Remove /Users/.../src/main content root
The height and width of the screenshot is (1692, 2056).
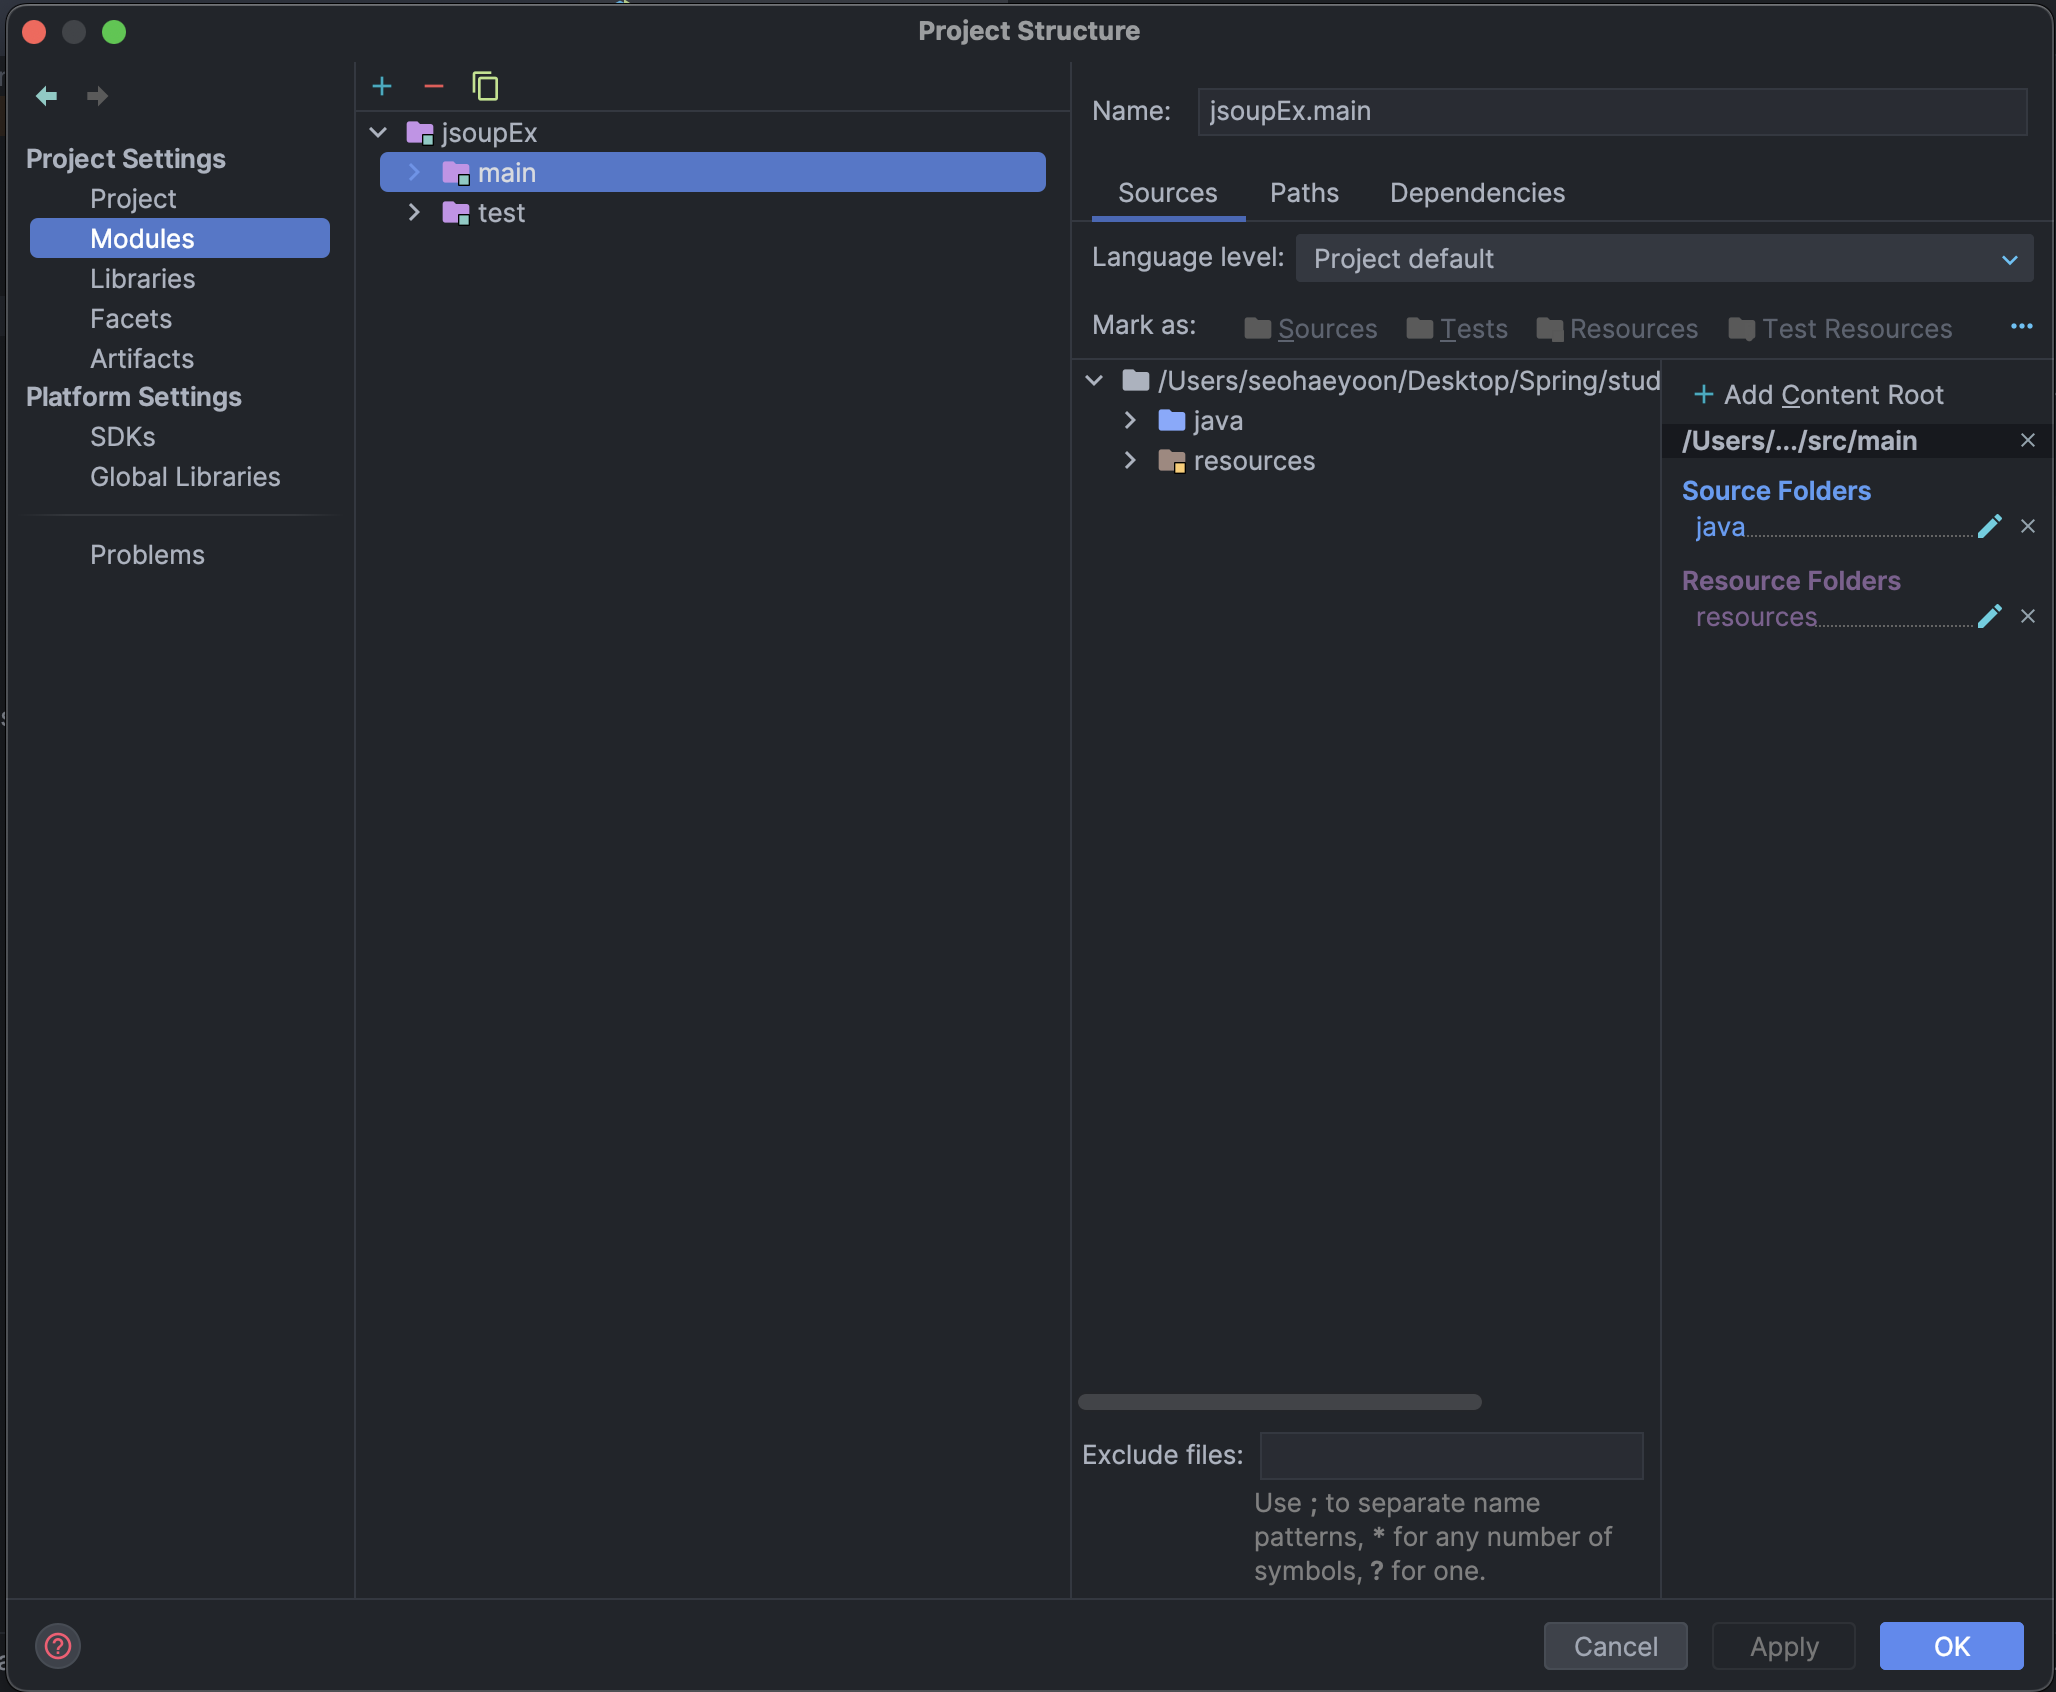(x=2027, y=441)
